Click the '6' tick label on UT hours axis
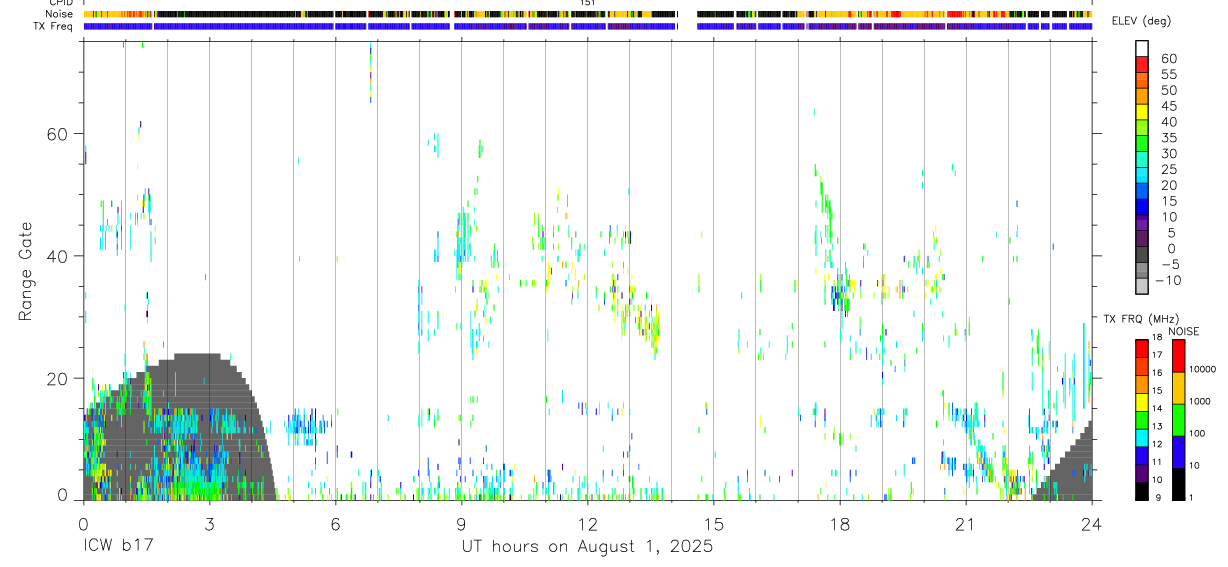This screenshot has width=1228, height=567. (335, 523)
